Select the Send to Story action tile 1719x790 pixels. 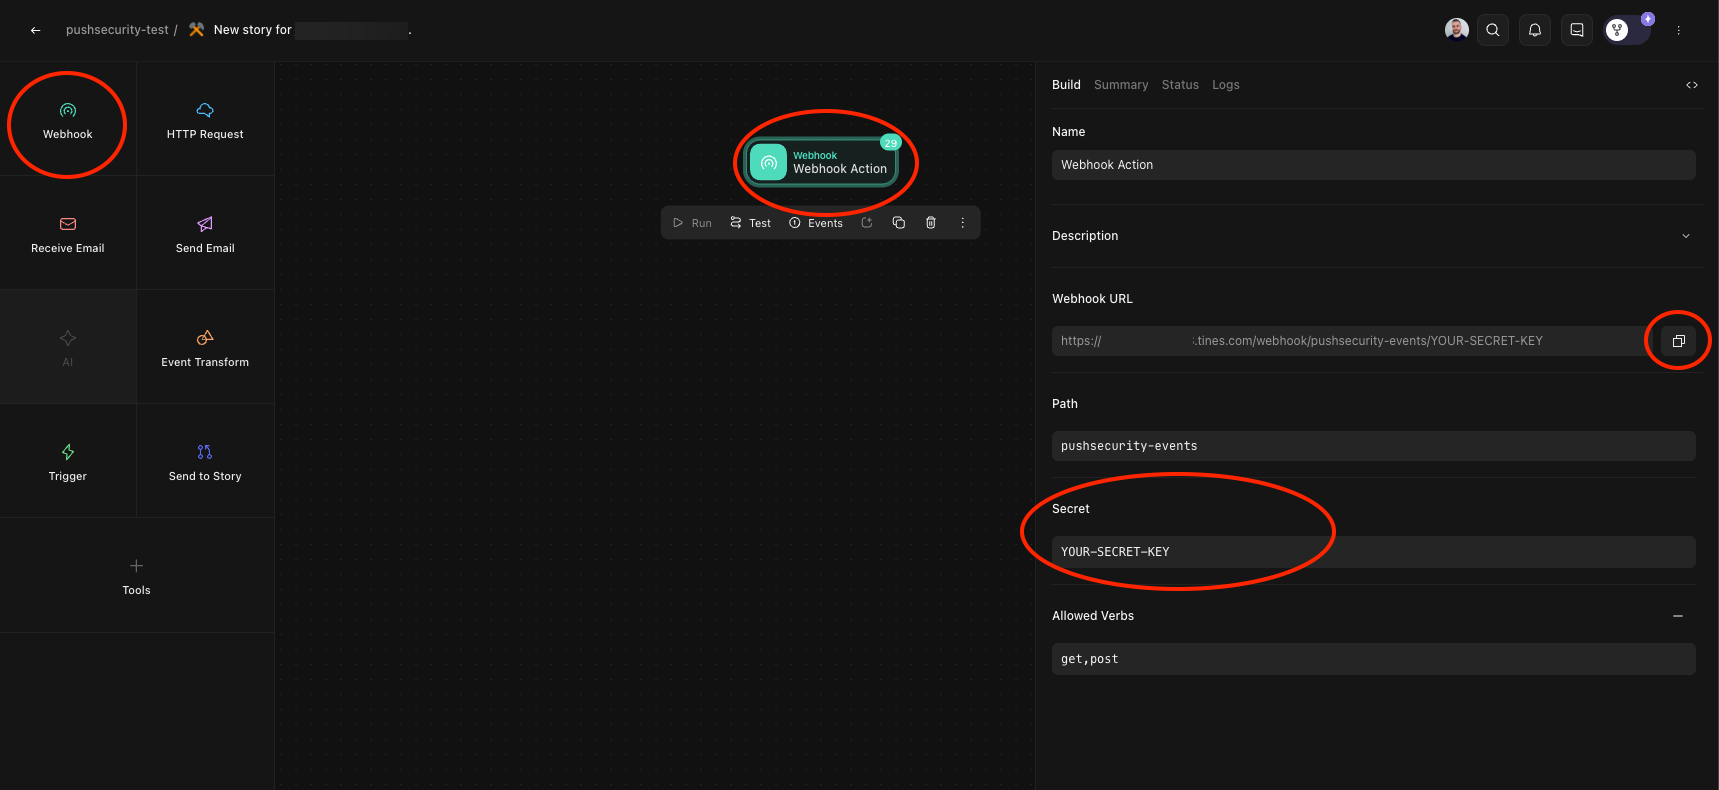tap(205, 461)
